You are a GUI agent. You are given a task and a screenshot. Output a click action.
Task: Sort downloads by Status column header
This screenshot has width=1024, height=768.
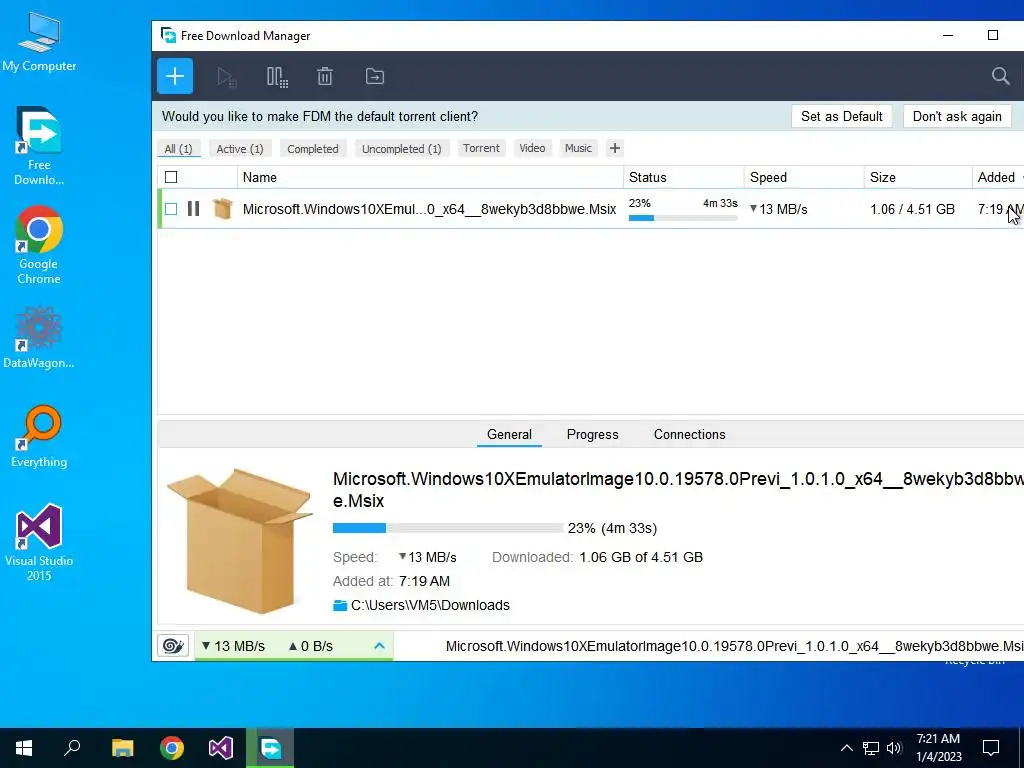point(683,177)
